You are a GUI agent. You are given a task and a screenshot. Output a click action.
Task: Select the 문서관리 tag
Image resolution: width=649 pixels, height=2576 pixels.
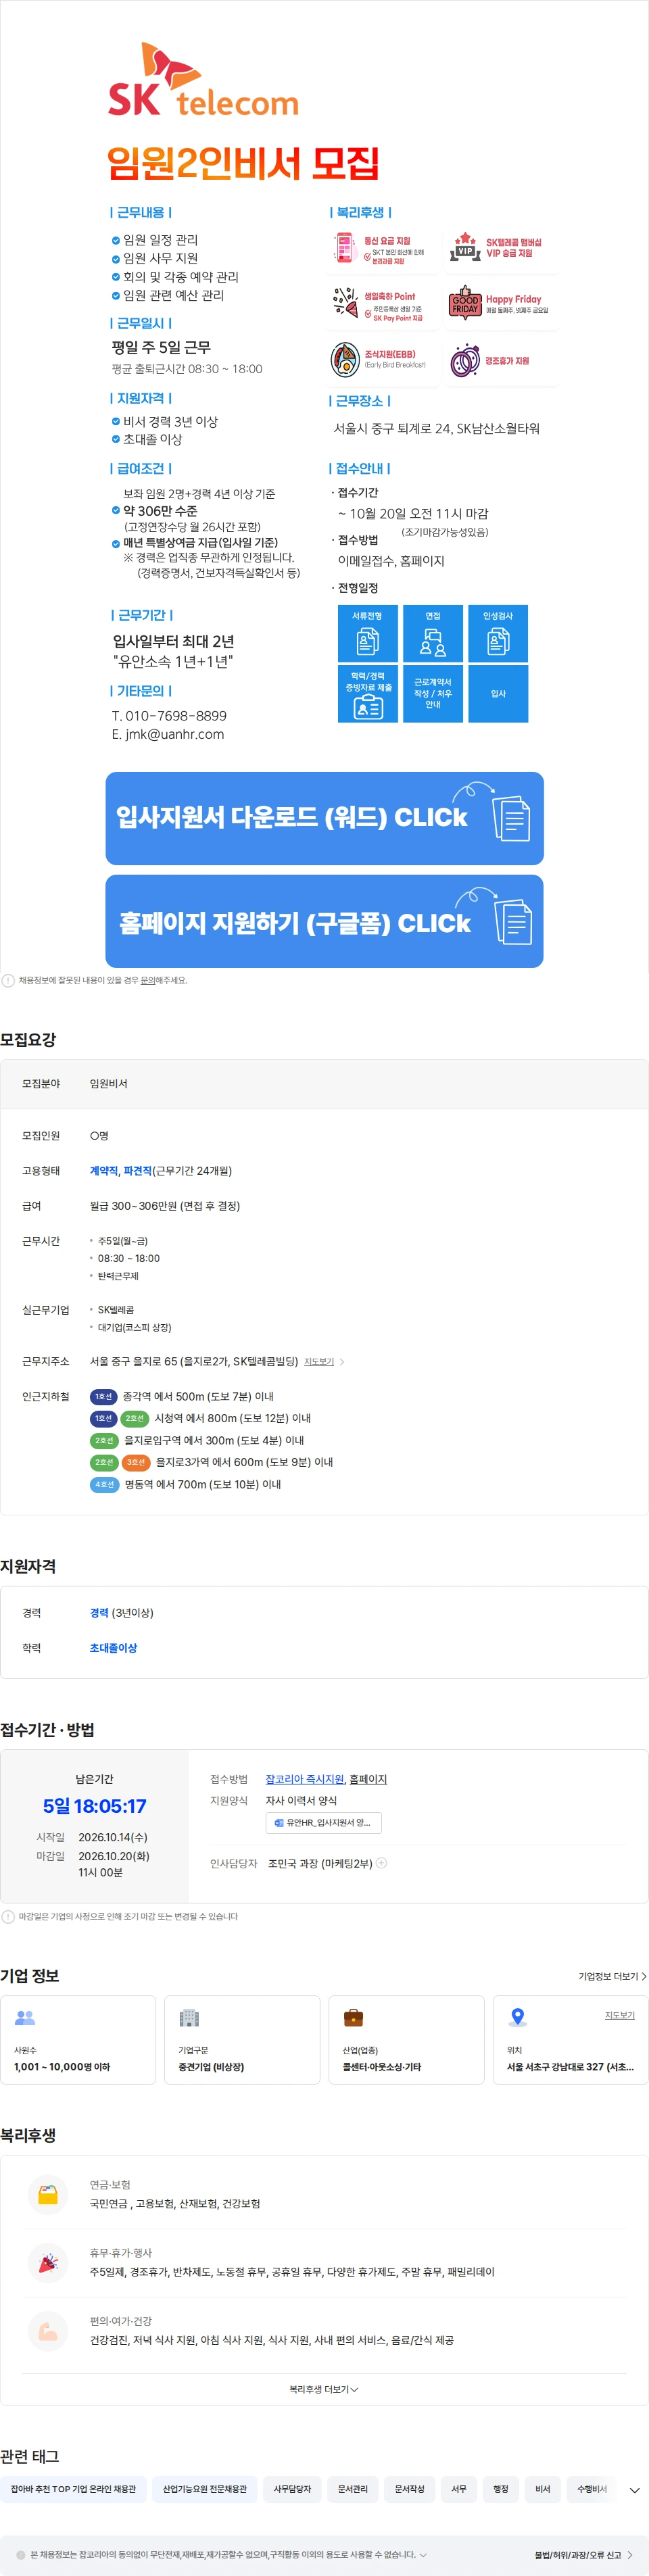(353, 2489)
